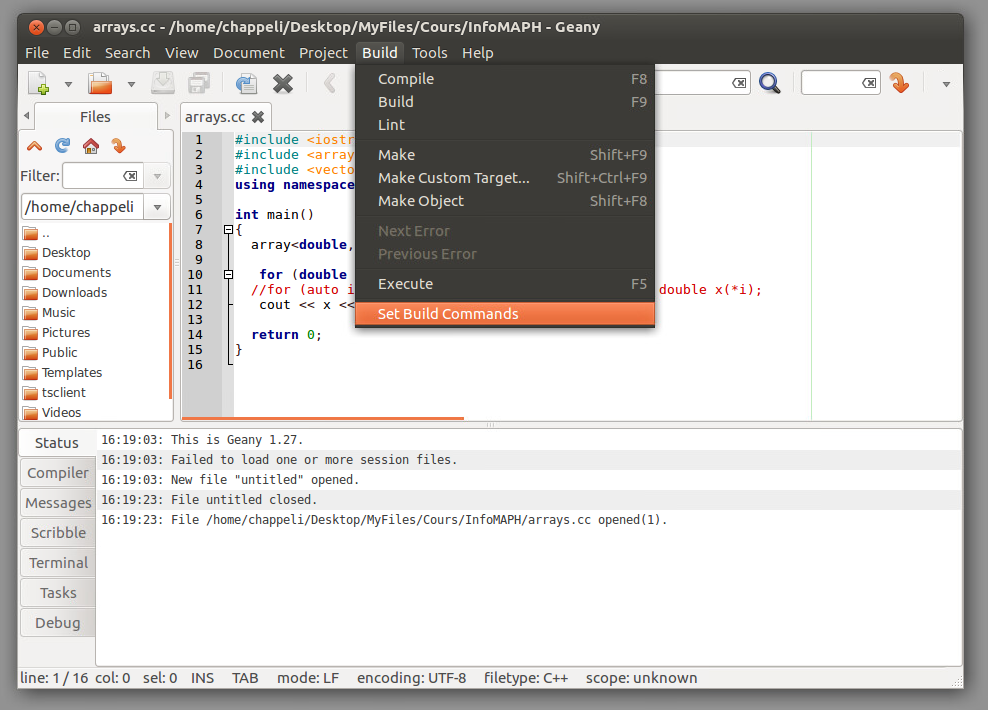988x710 pixels.
Task: Click the magnifier Find icon in toolbar
Action: click(x=769, y=83)
